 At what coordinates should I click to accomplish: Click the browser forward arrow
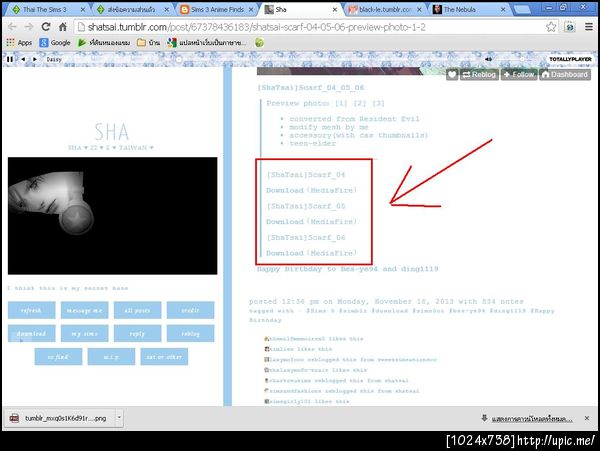29,27
